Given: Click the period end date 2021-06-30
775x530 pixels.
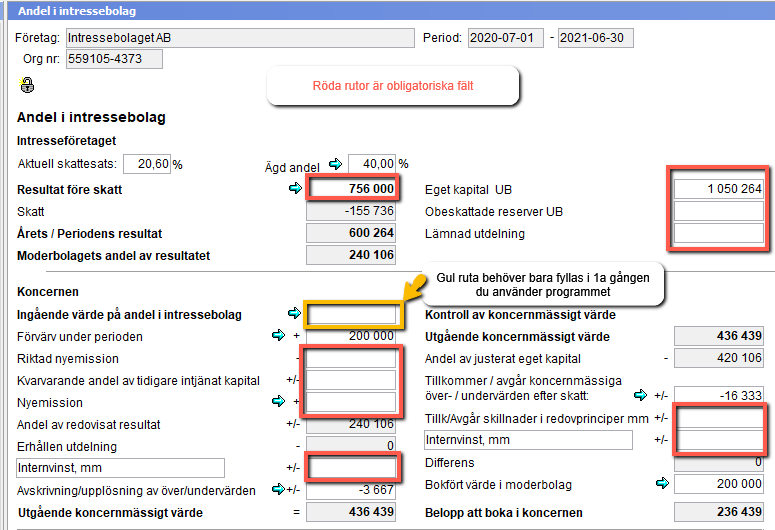Looking at the screenshot, I should 596,38.
